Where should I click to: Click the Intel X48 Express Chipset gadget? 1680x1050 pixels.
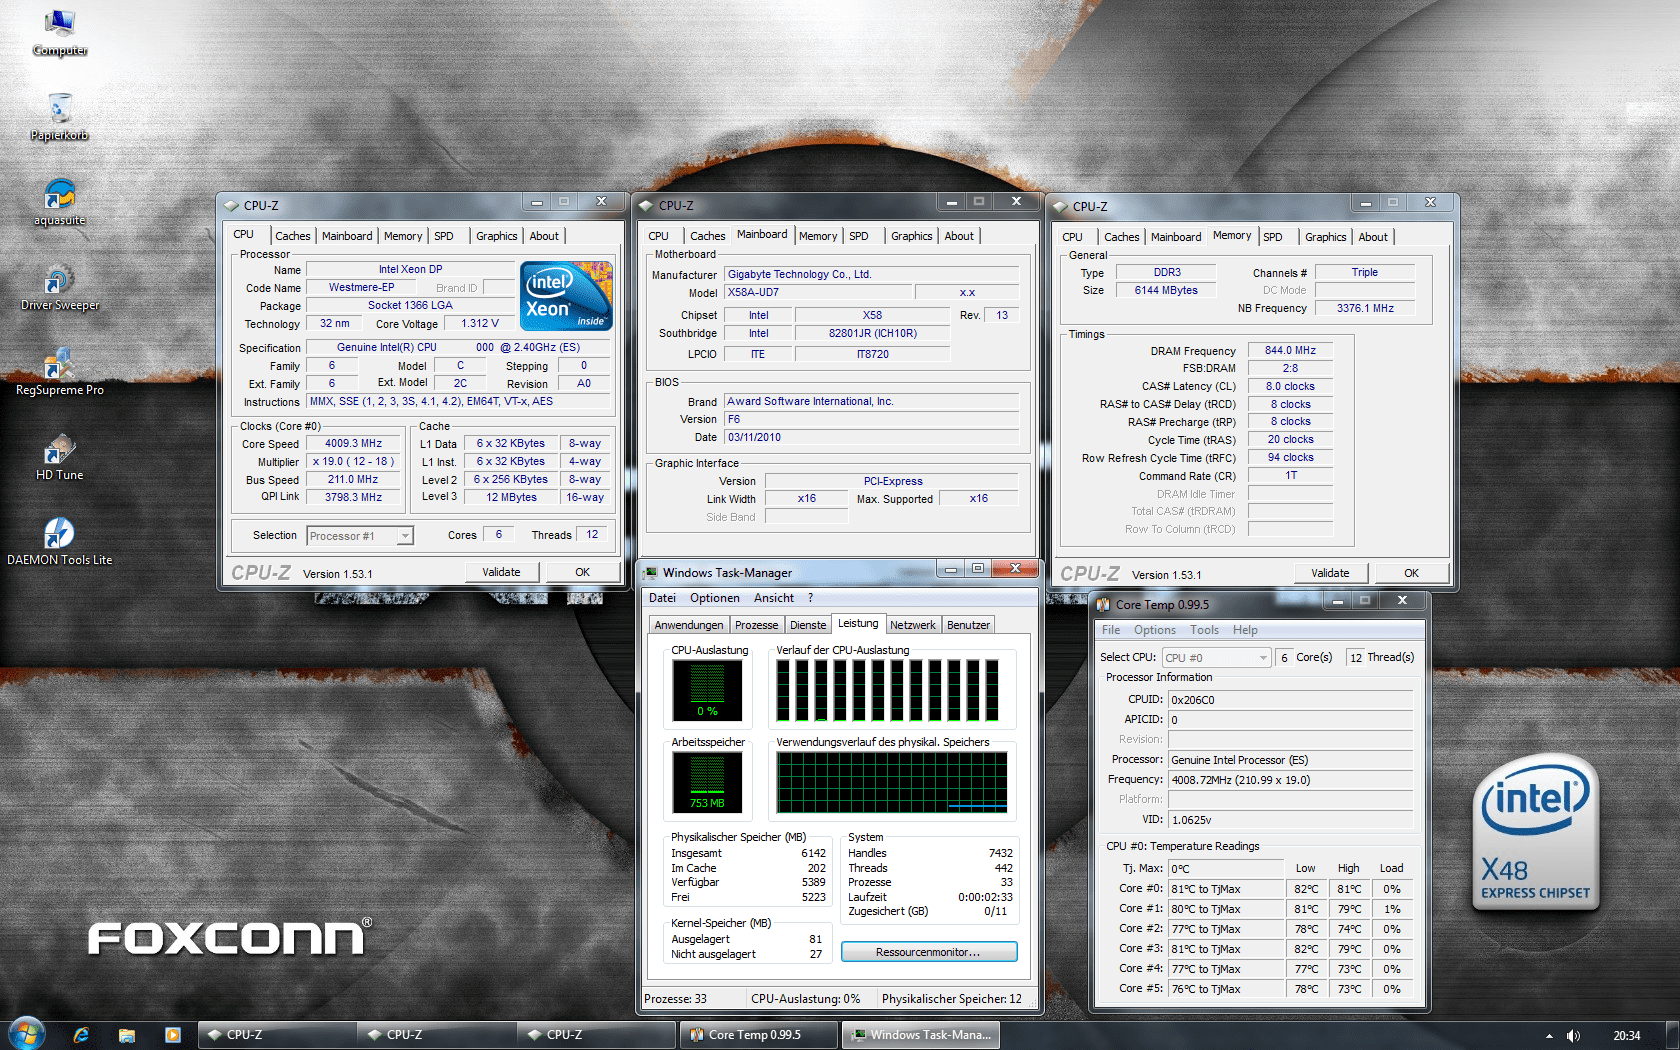pos(1535,833)
